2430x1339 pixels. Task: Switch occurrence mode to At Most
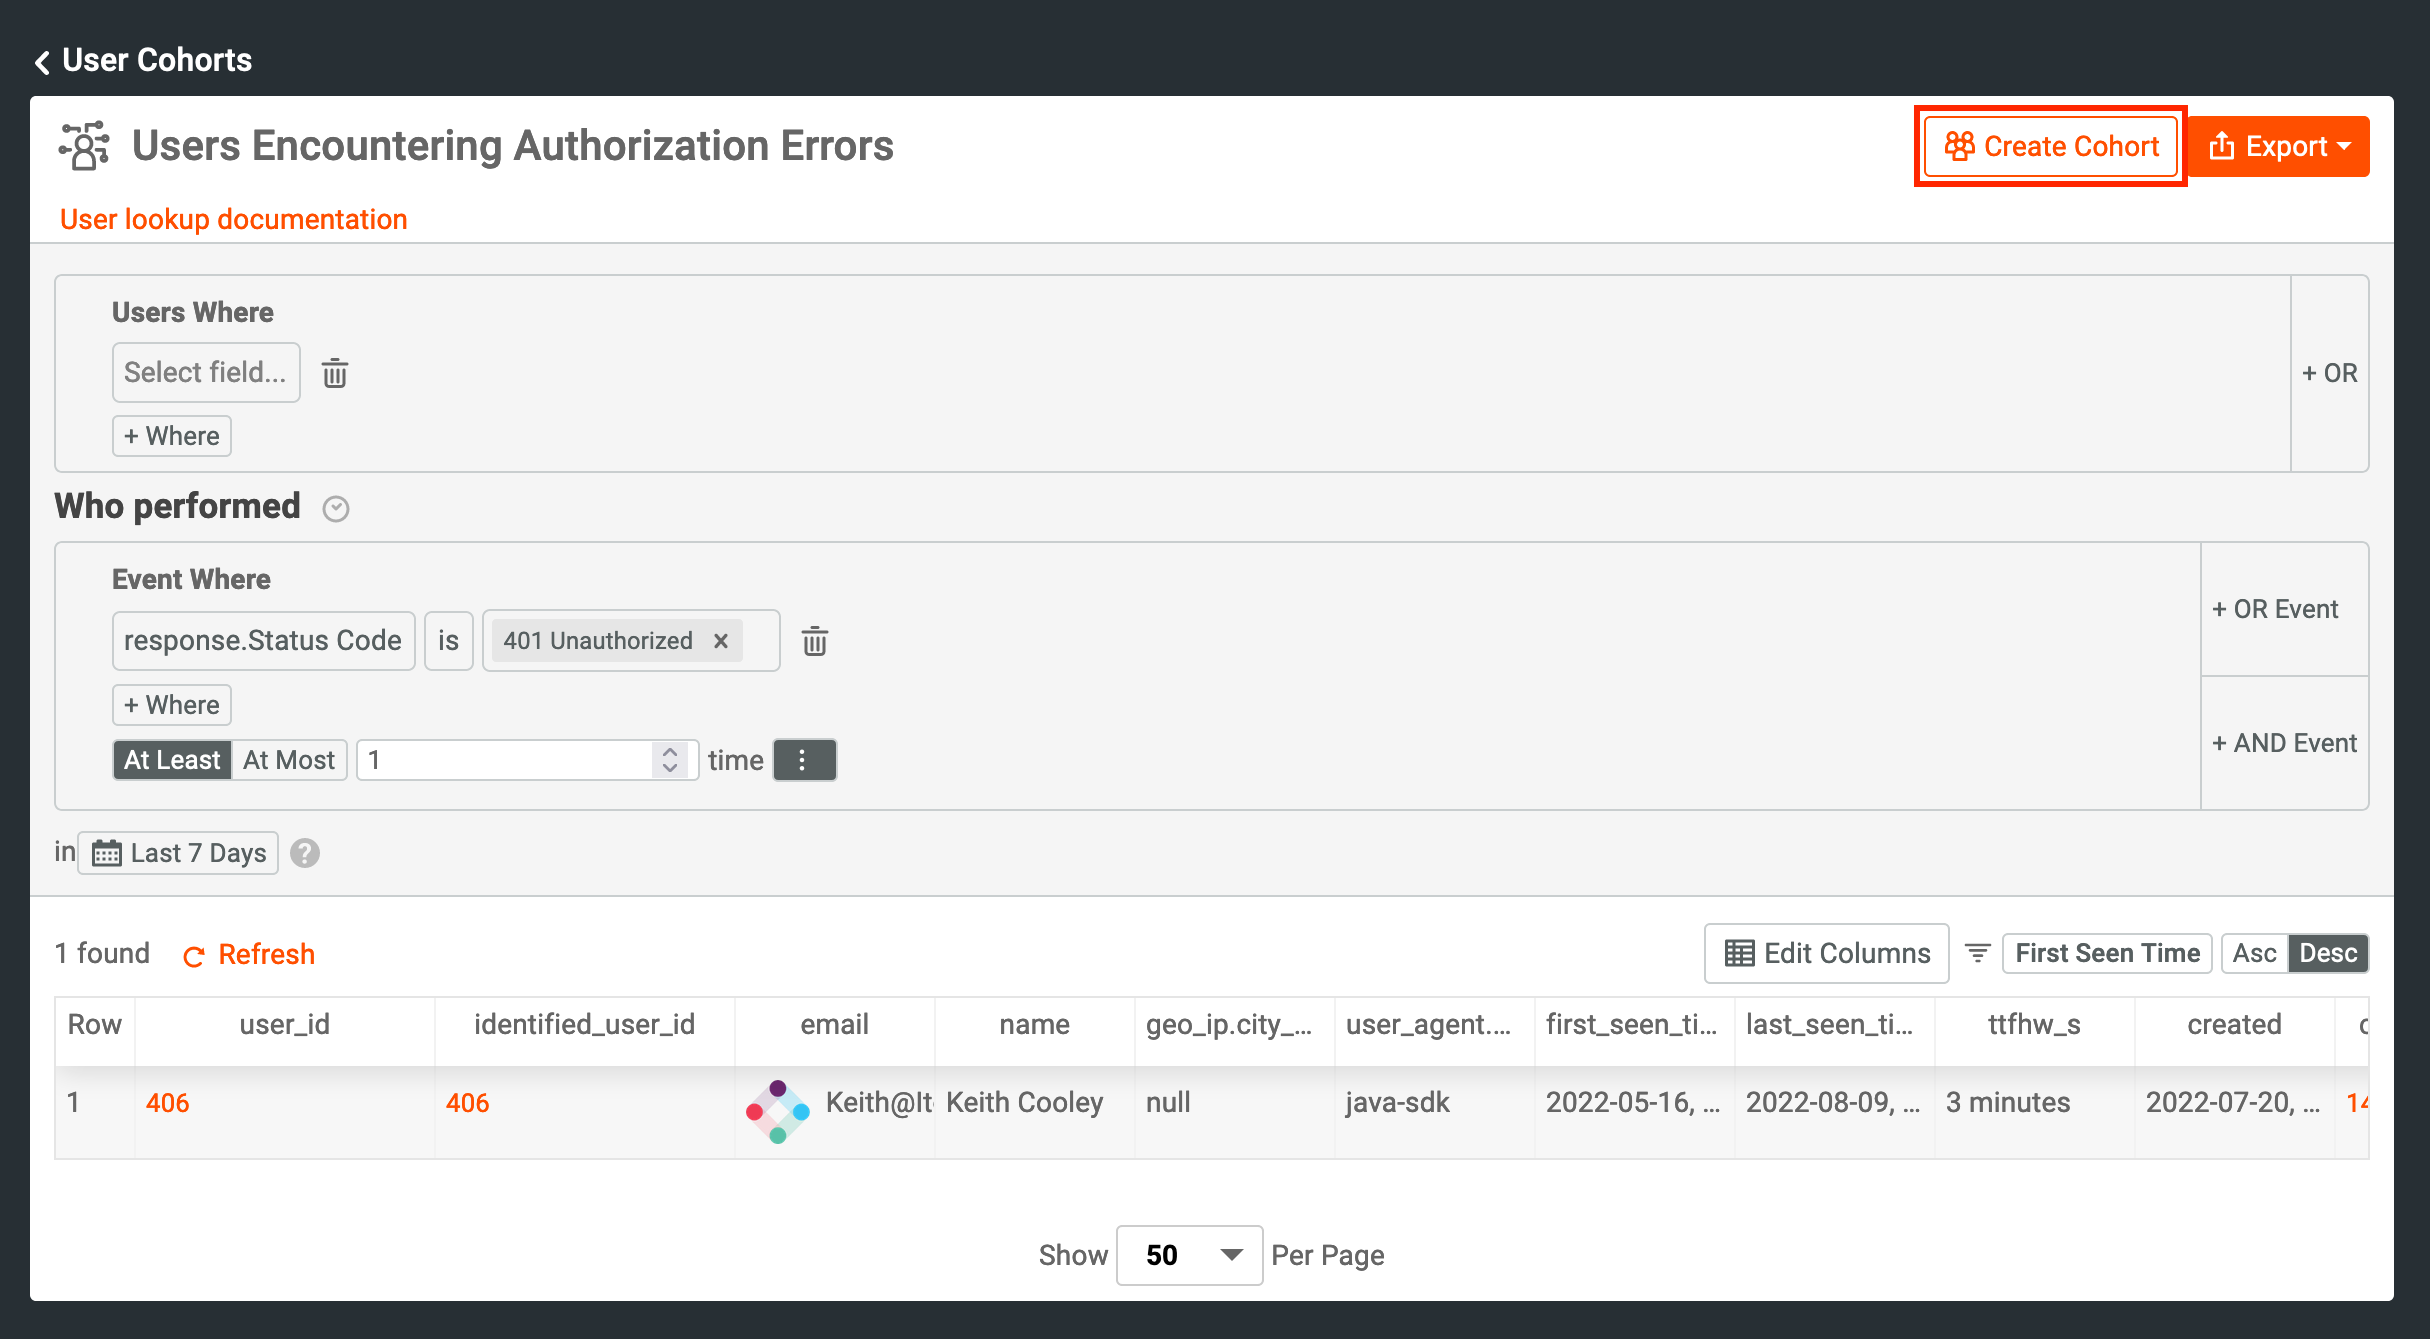point(288,760)
